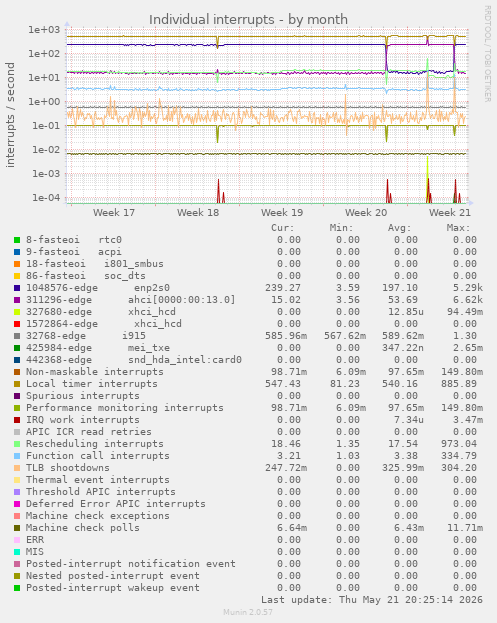Click the Non-maskable interrupts legend entry
This screenshot has height=623, width=497.
(95, 372)
